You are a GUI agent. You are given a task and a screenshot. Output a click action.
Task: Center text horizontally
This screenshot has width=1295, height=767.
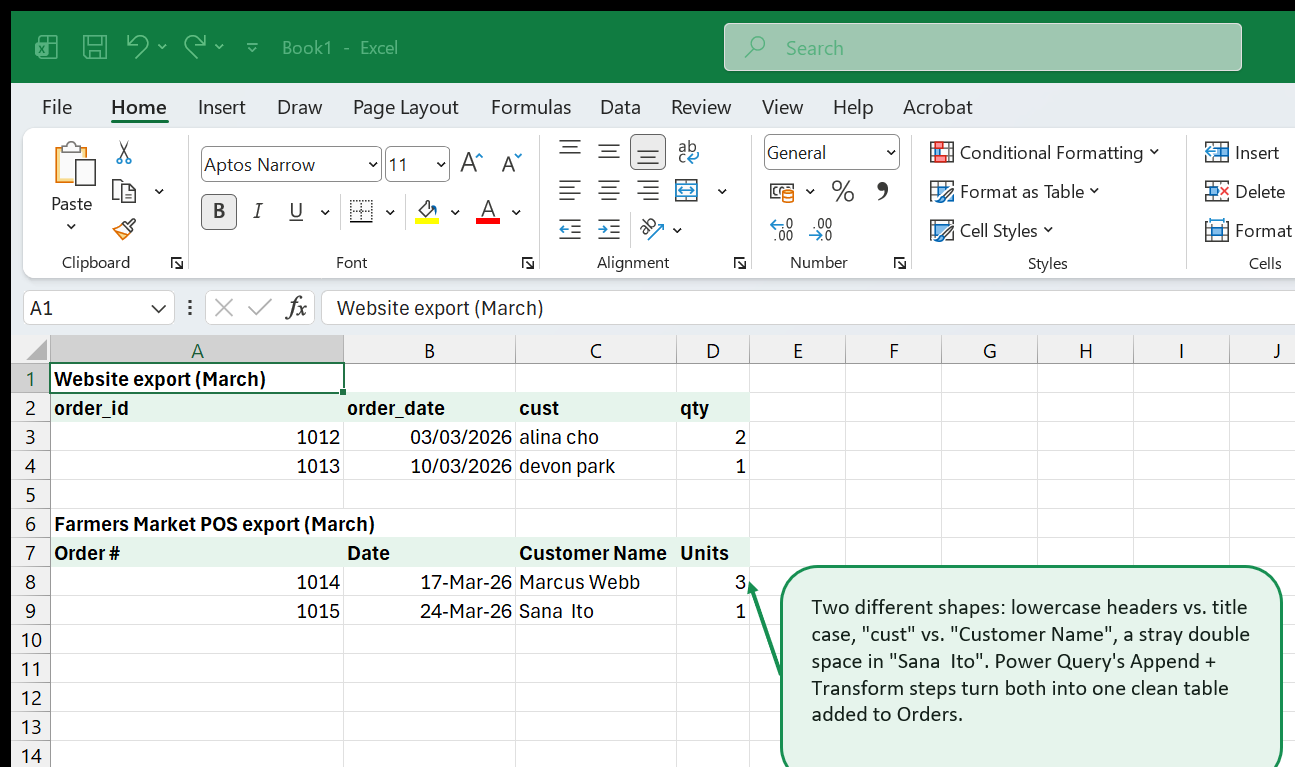(609, 190)
